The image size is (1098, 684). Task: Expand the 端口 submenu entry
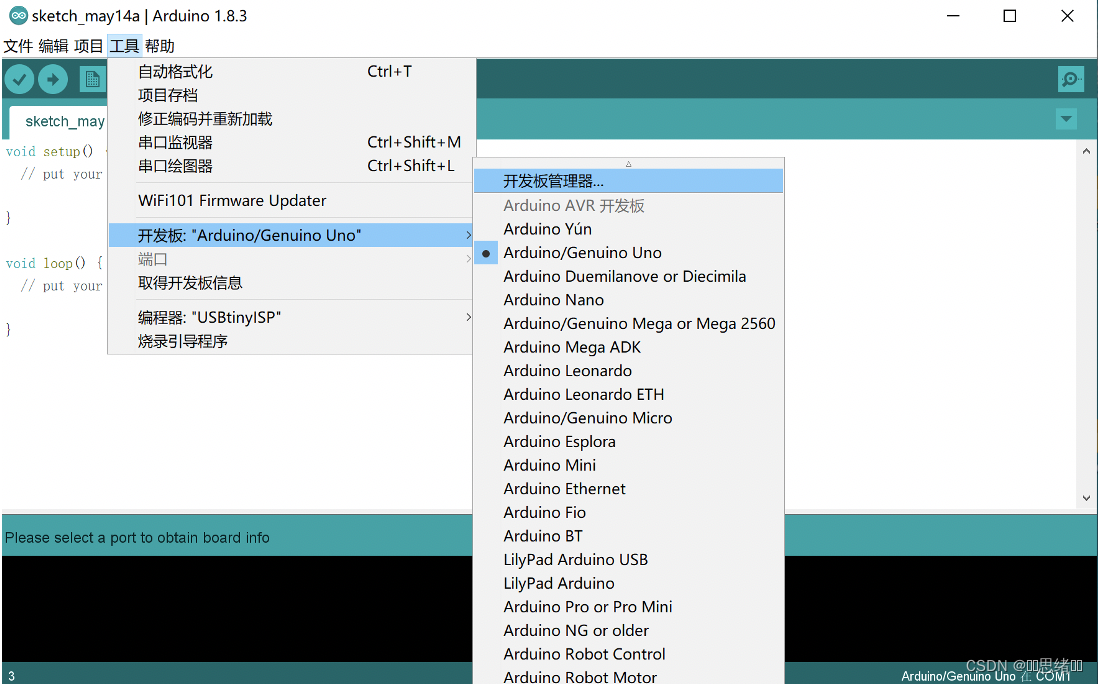pyautogui.click(x=291, y=260)
